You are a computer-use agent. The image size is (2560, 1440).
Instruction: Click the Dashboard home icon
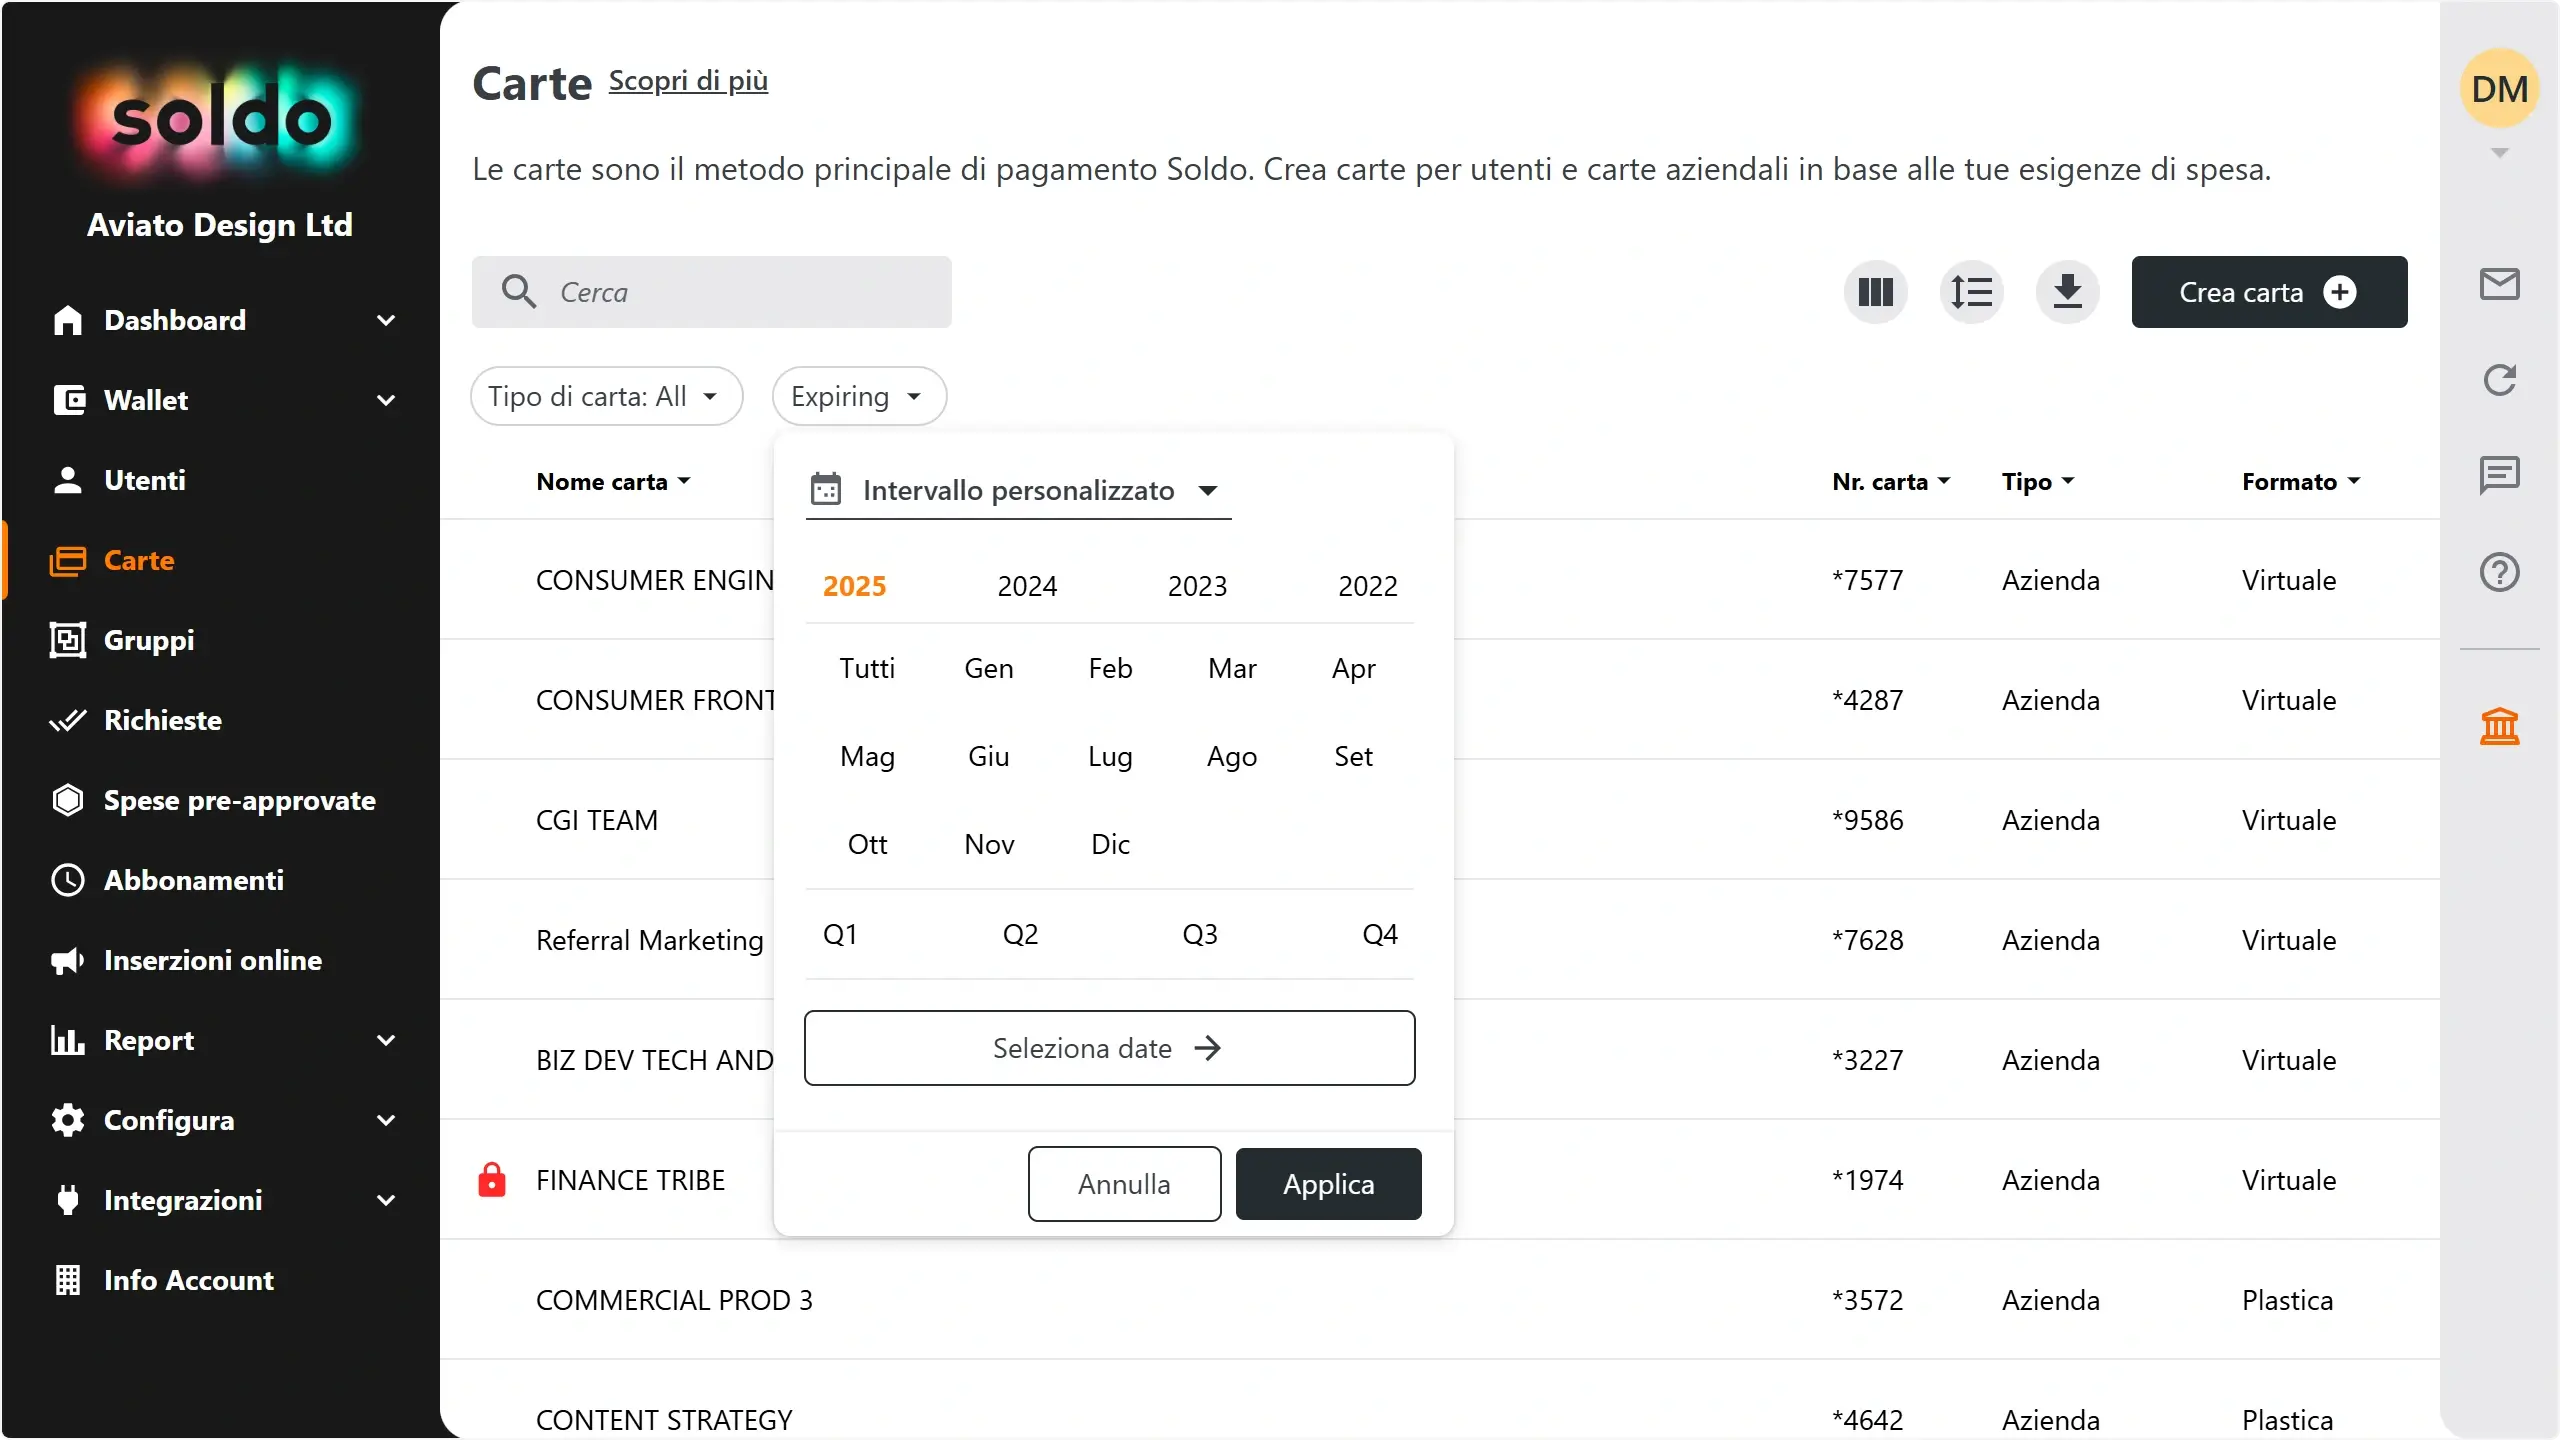click(67, 320)
